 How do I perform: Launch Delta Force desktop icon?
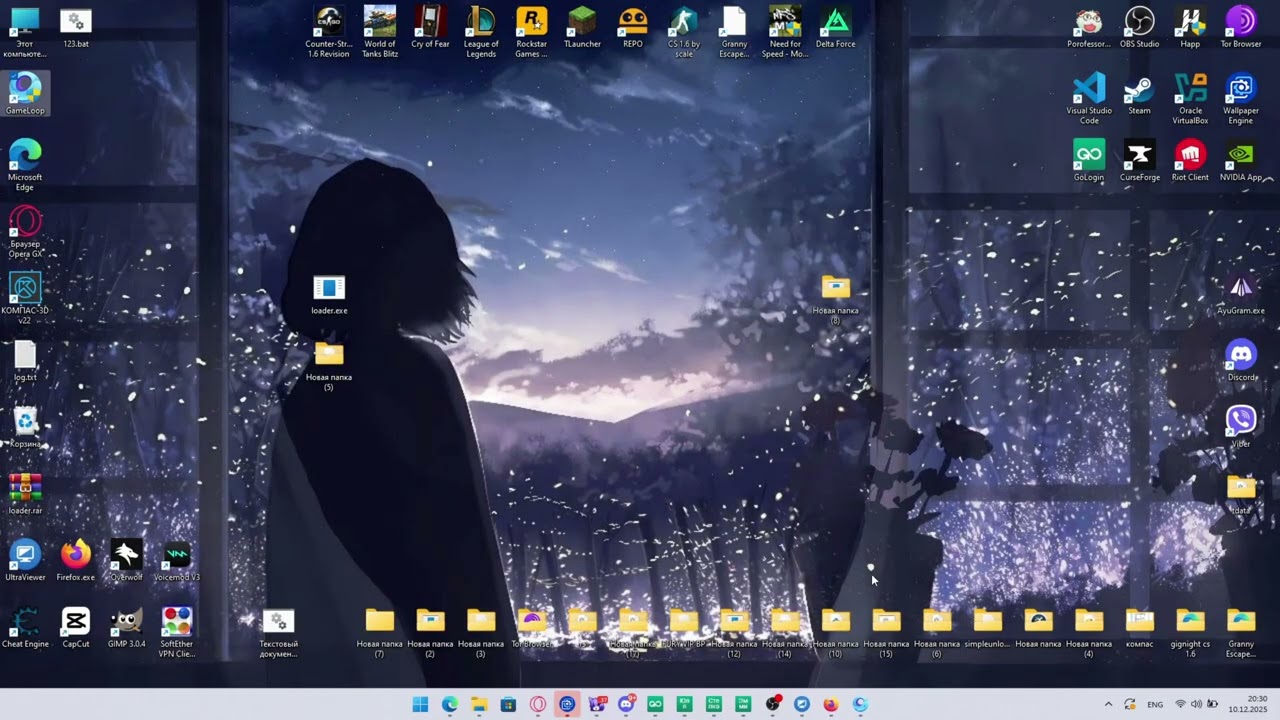point(835,28)
